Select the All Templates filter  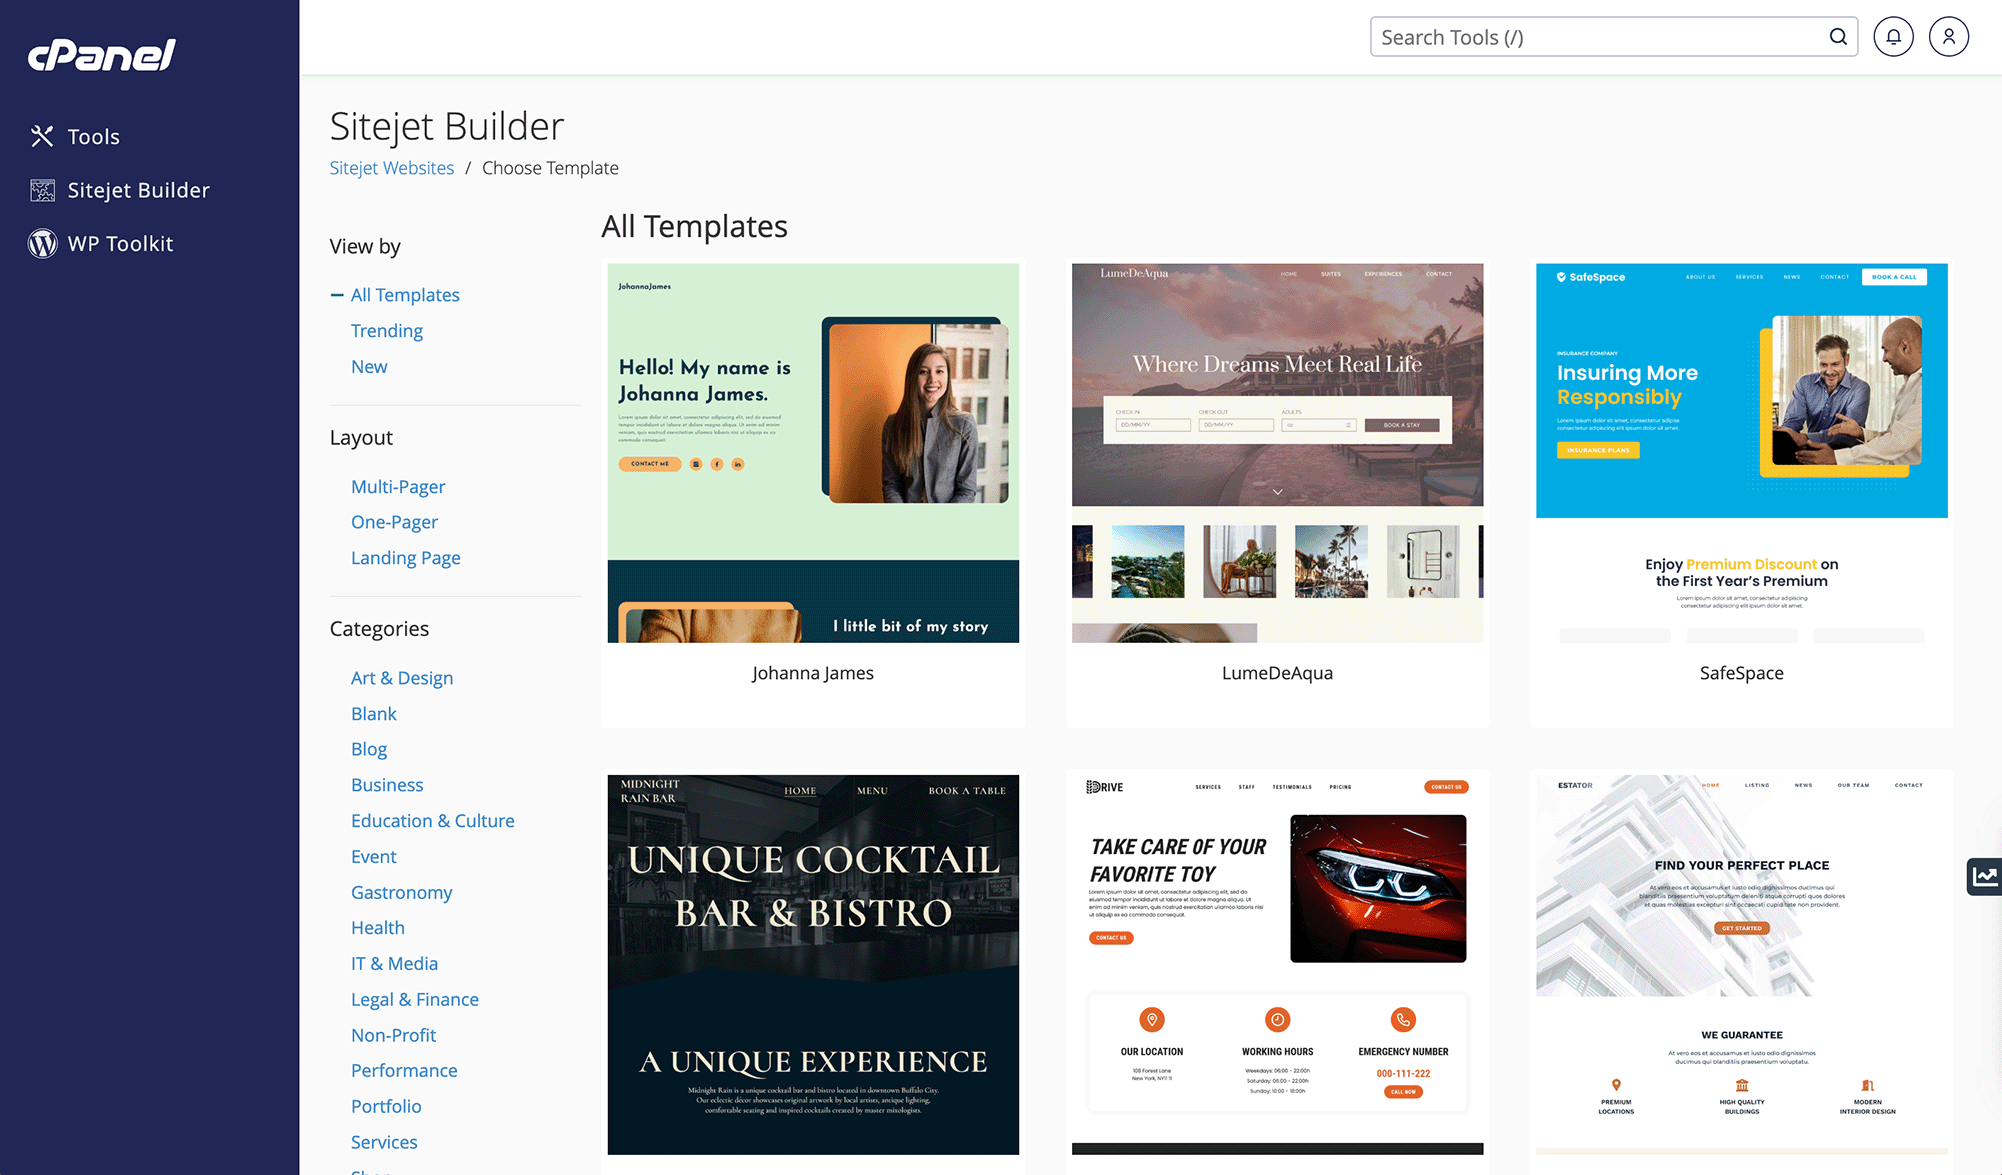click(404, 294)
